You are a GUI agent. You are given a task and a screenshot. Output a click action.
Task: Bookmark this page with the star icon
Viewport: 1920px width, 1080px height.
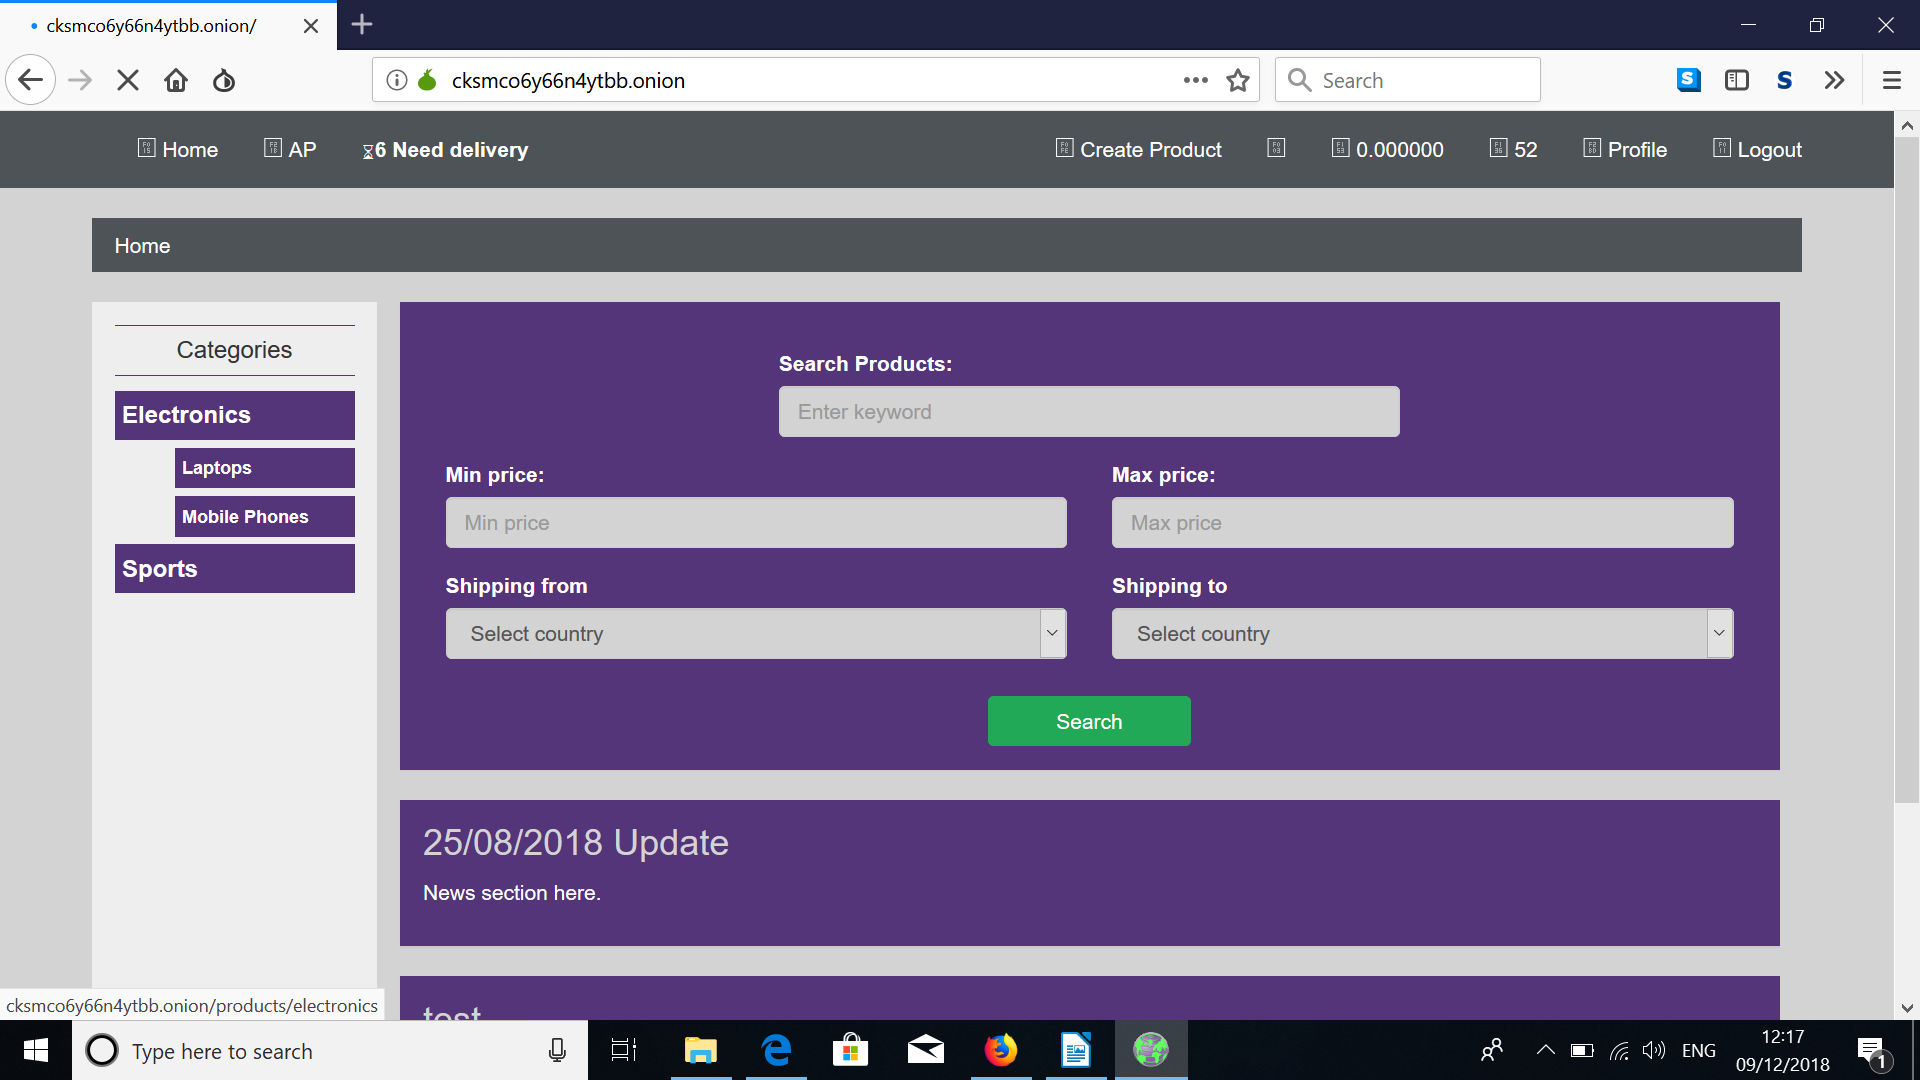pyautogui.click(x=1238, y=80)
